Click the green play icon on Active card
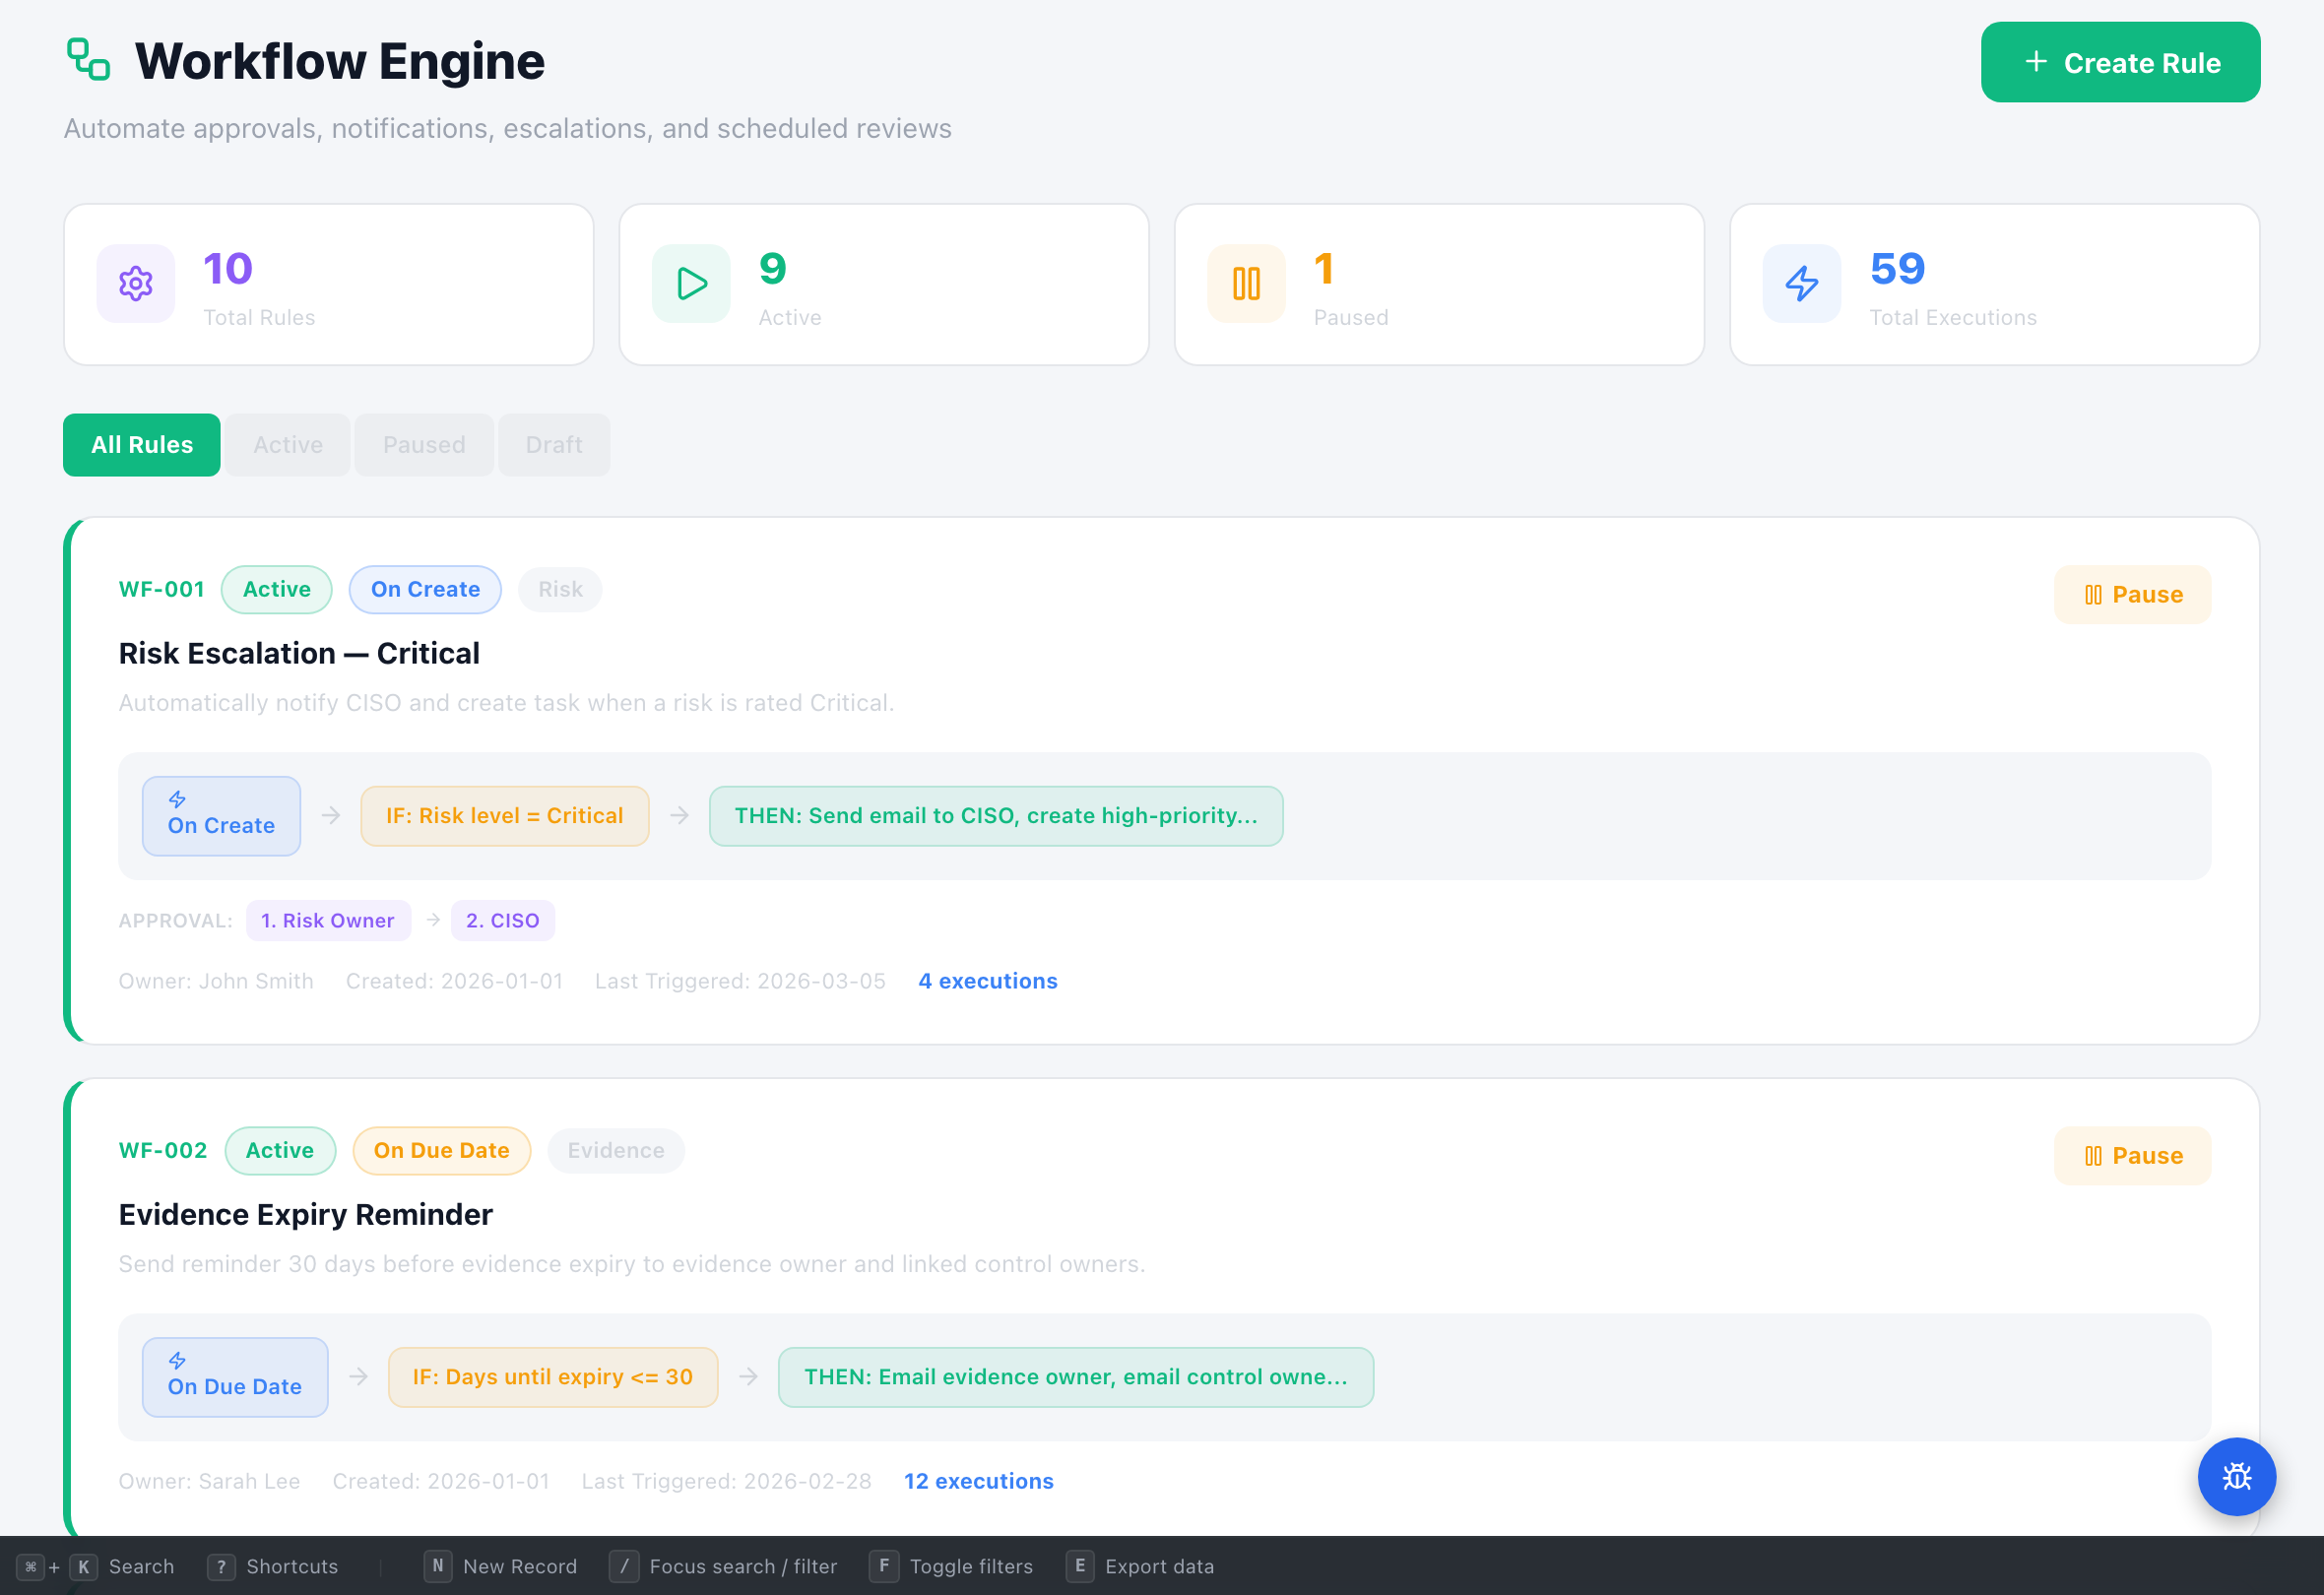This screenshot has height=1595, width=2324. pos(690,283)
